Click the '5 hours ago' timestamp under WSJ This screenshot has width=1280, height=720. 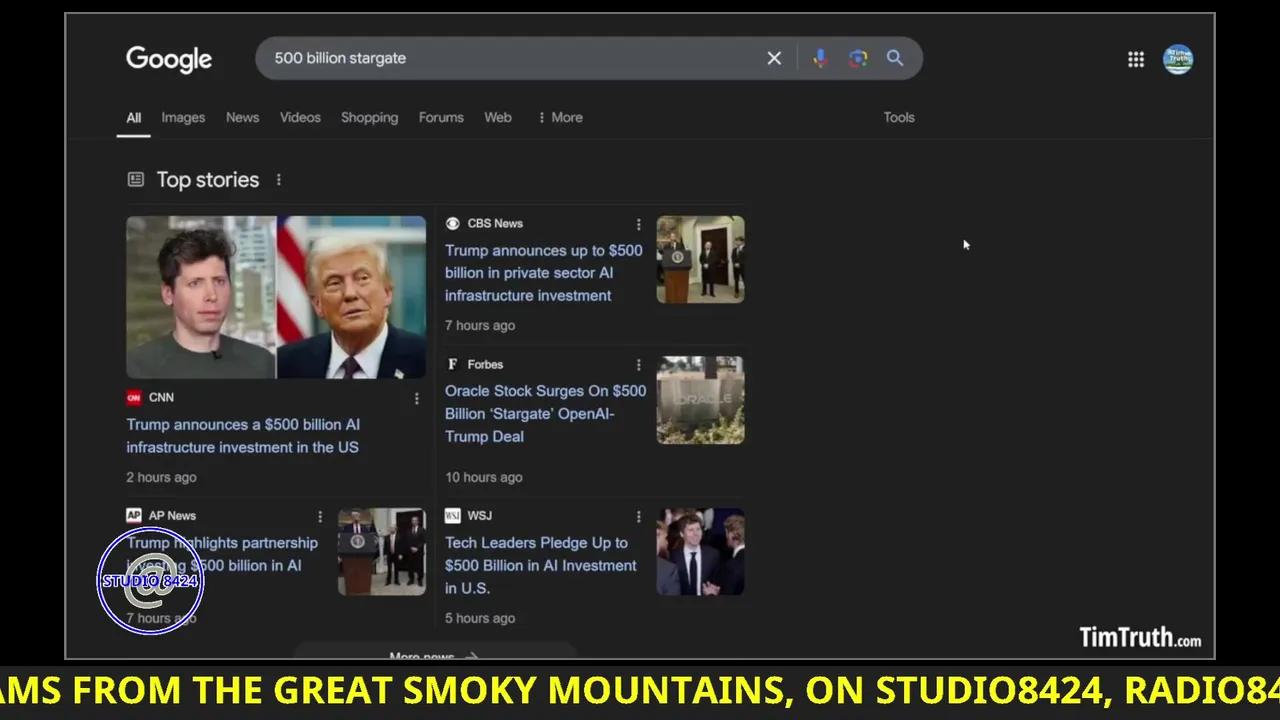pyautogui.click(x=480, y=618)
